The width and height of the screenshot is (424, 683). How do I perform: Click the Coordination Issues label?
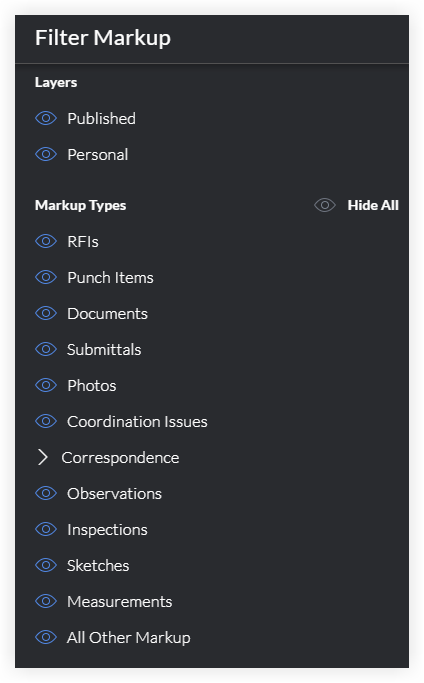137,422
